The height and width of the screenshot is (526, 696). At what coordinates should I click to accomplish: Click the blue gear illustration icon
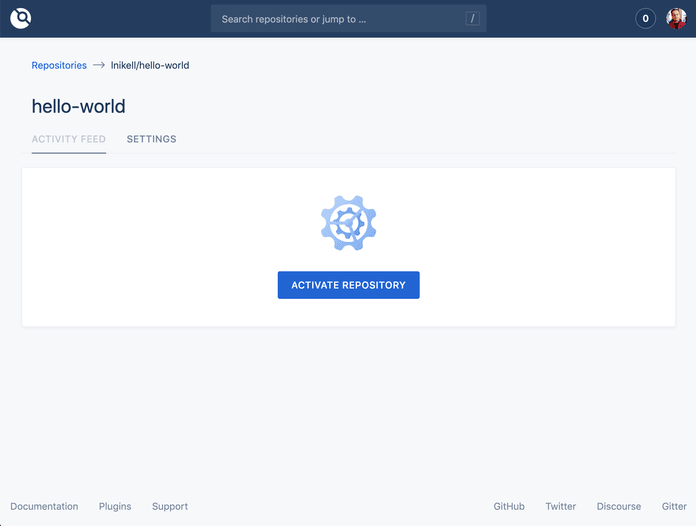tap(348, 223)
